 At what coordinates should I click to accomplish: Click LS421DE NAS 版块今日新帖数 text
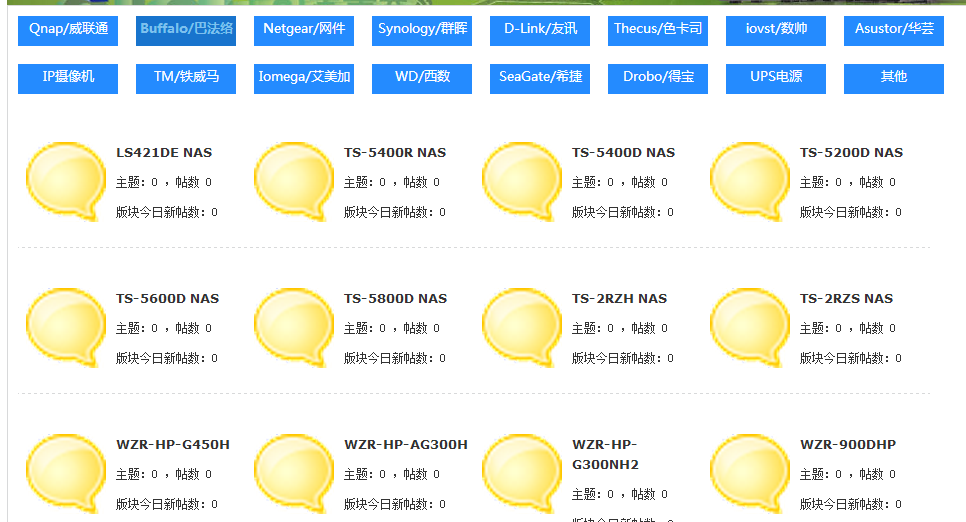[167, 212]
